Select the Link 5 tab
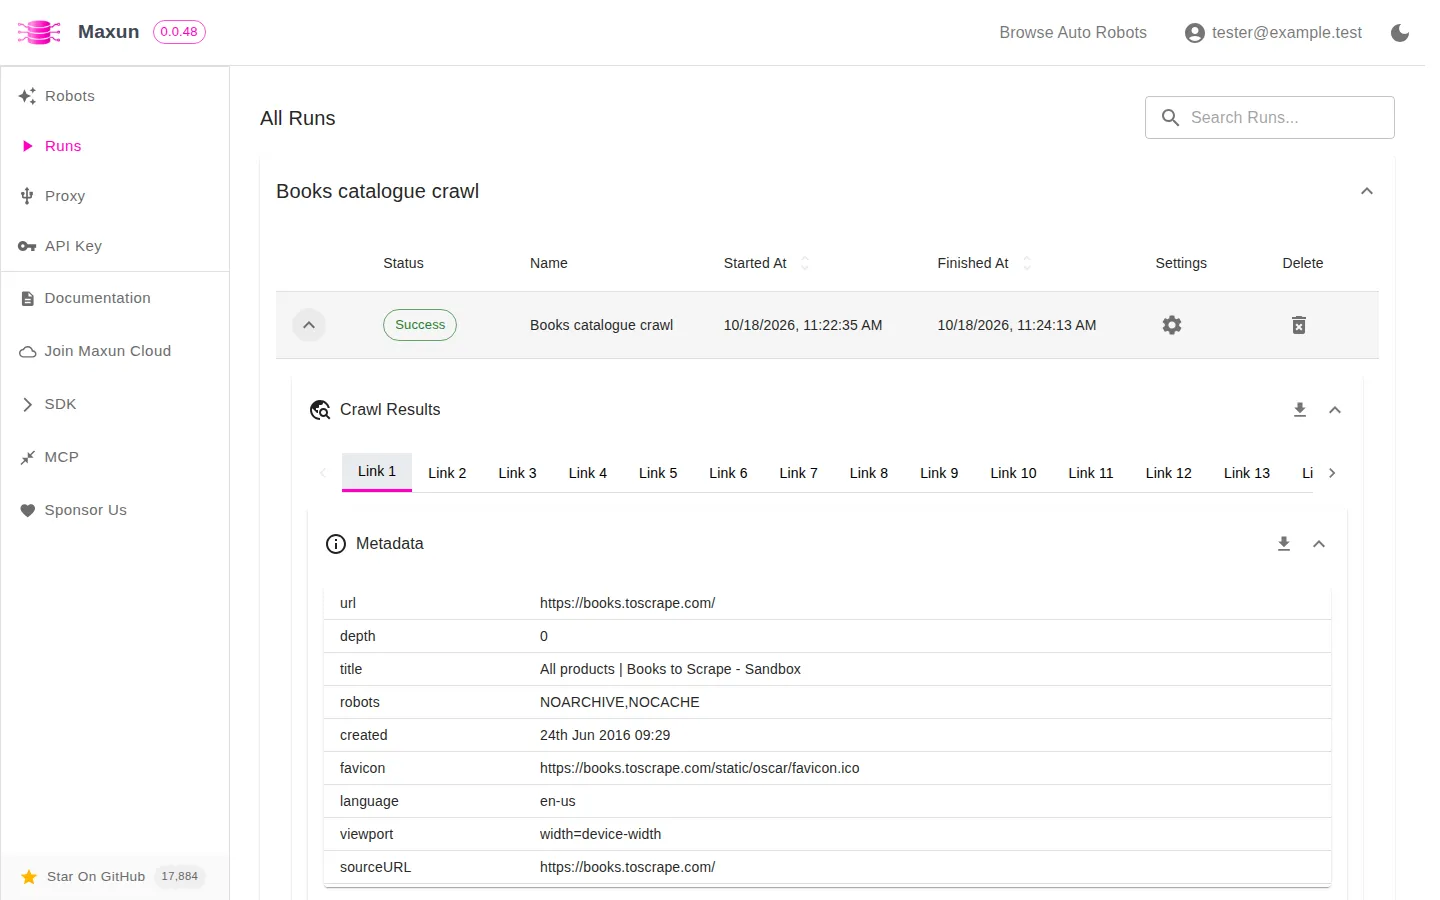The width and height of the screenshot is (1440, 900). pyautogui.click(x=658, y=473)
